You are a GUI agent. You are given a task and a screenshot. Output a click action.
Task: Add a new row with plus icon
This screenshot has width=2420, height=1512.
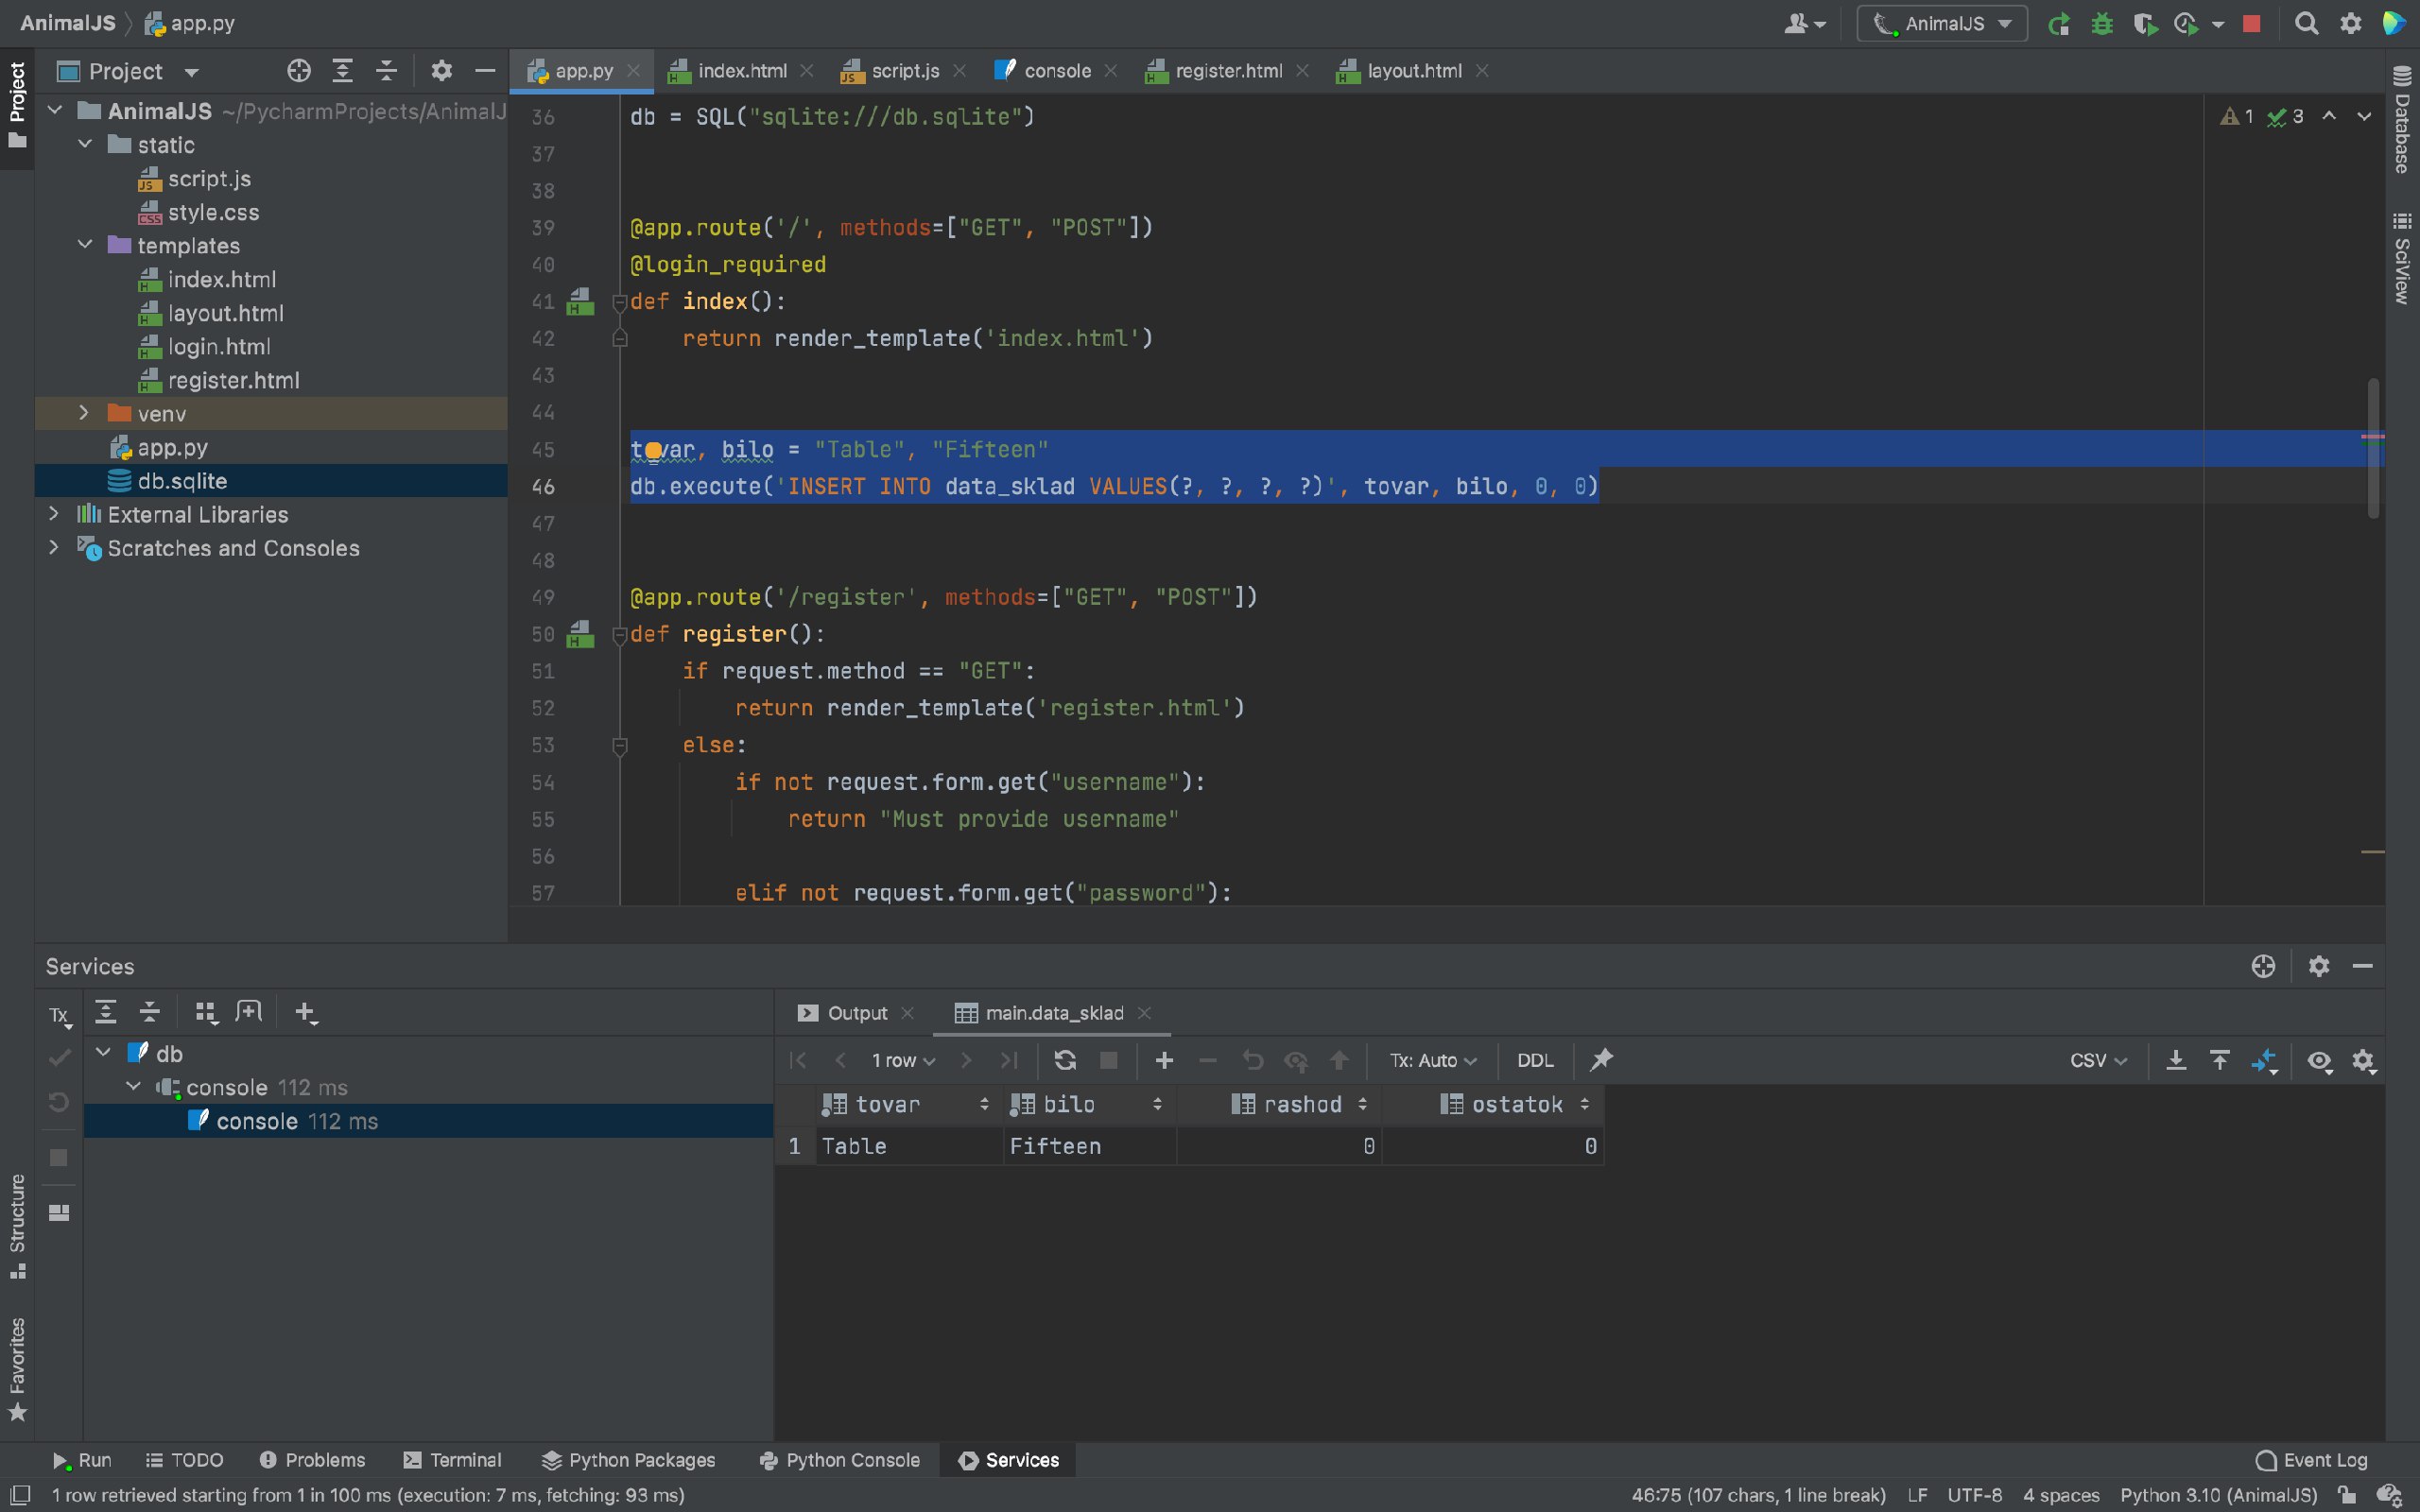click(1164, 1060)
